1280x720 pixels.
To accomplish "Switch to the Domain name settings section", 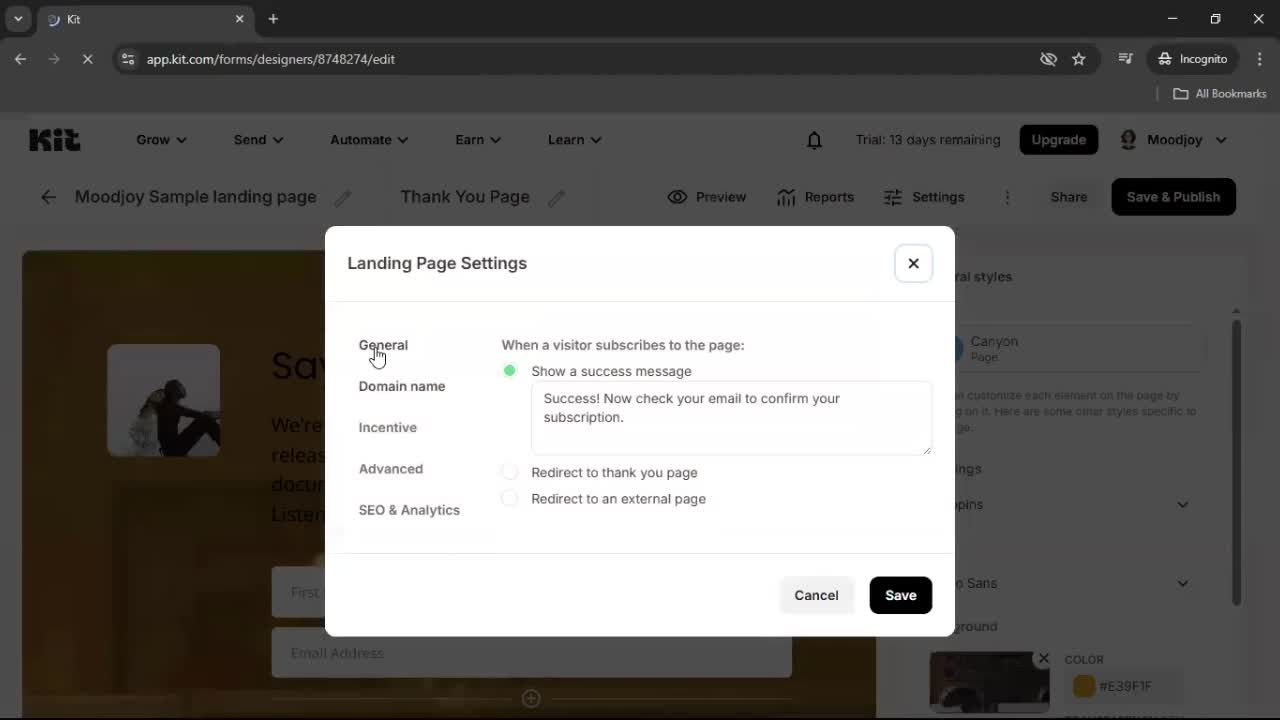I will pos(401,386).
